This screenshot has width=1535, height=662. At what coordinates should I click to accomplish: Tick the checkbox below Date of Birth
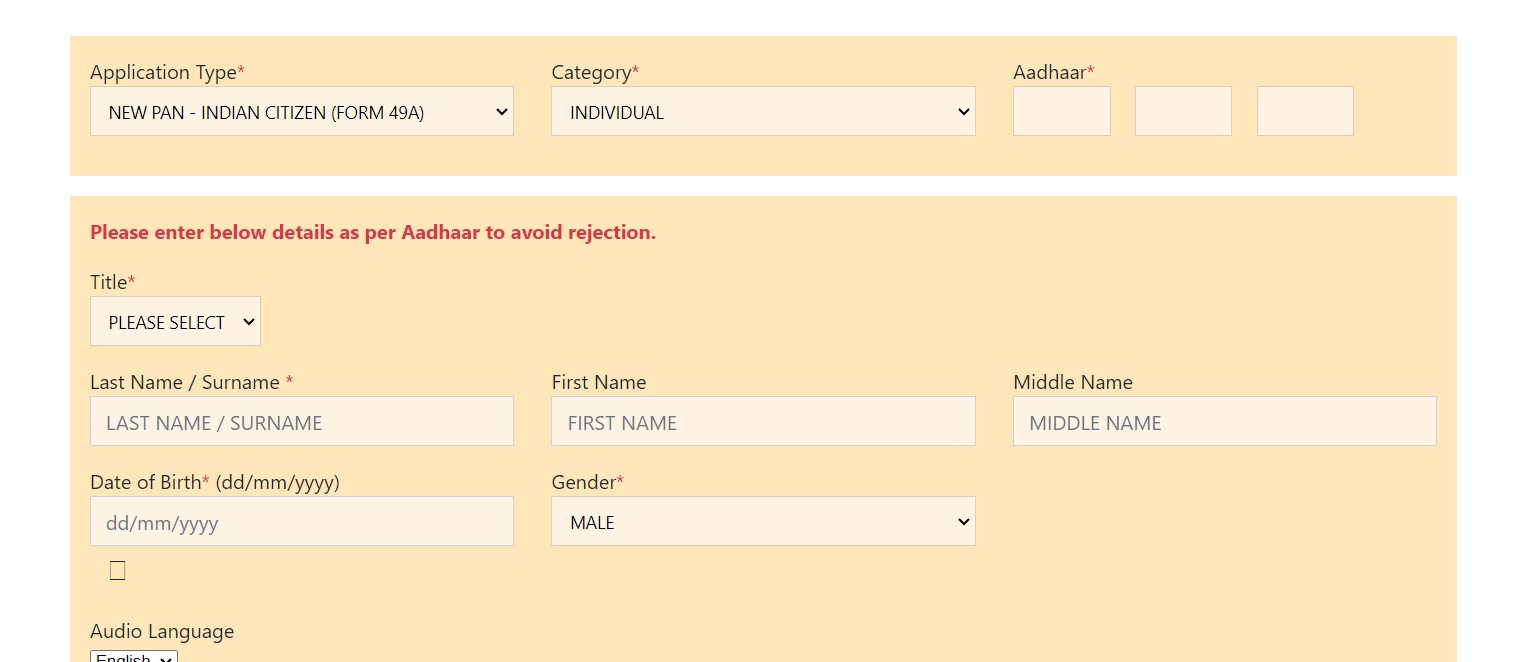[x=118, y=571]
